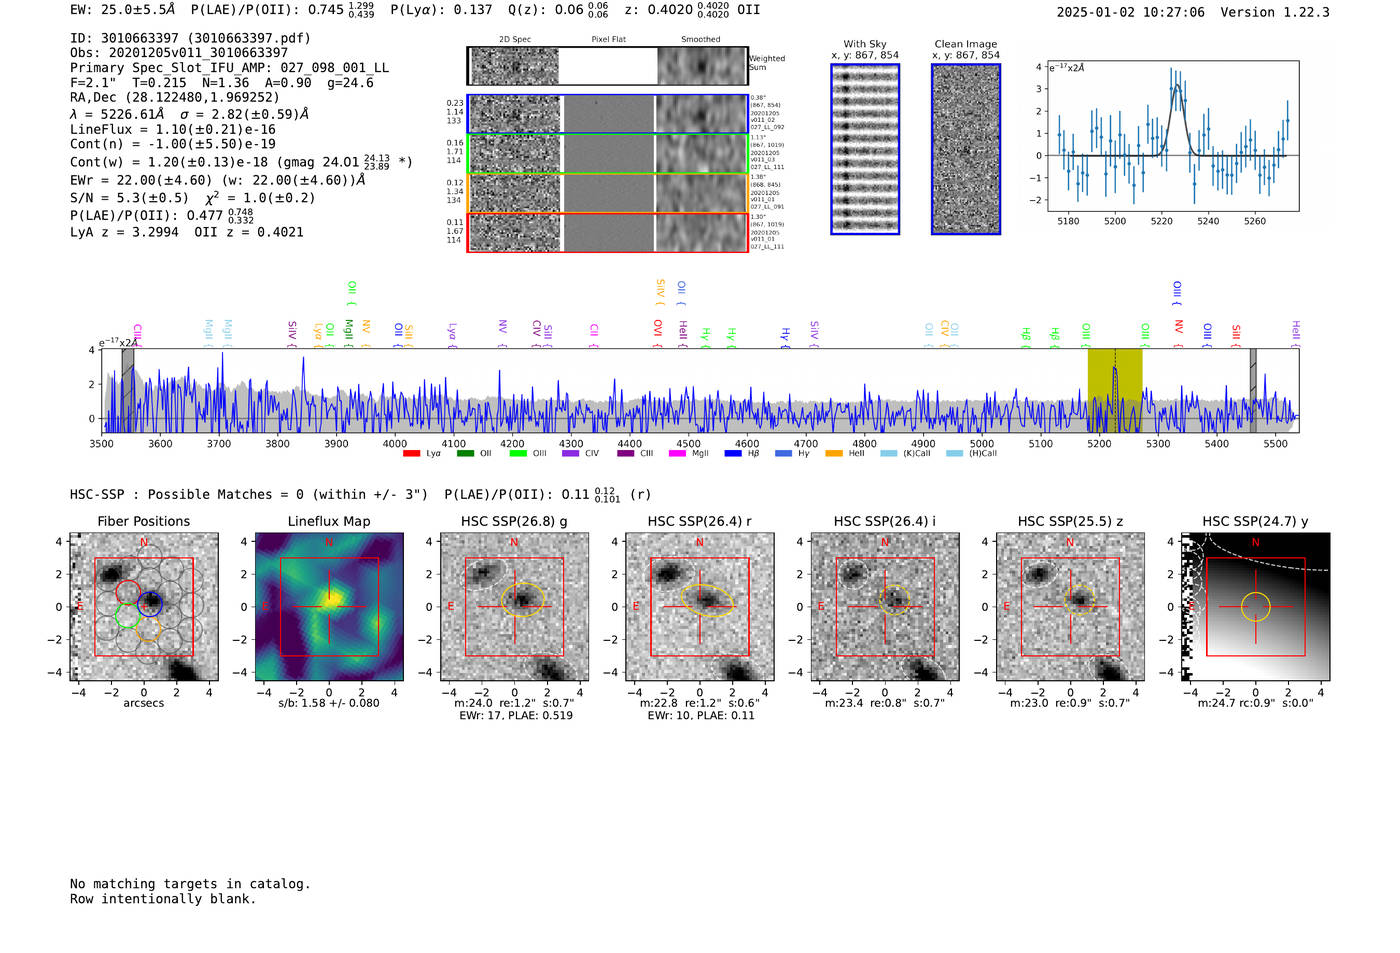Open the HSC SSP(24.7) y cutout

1256,607
